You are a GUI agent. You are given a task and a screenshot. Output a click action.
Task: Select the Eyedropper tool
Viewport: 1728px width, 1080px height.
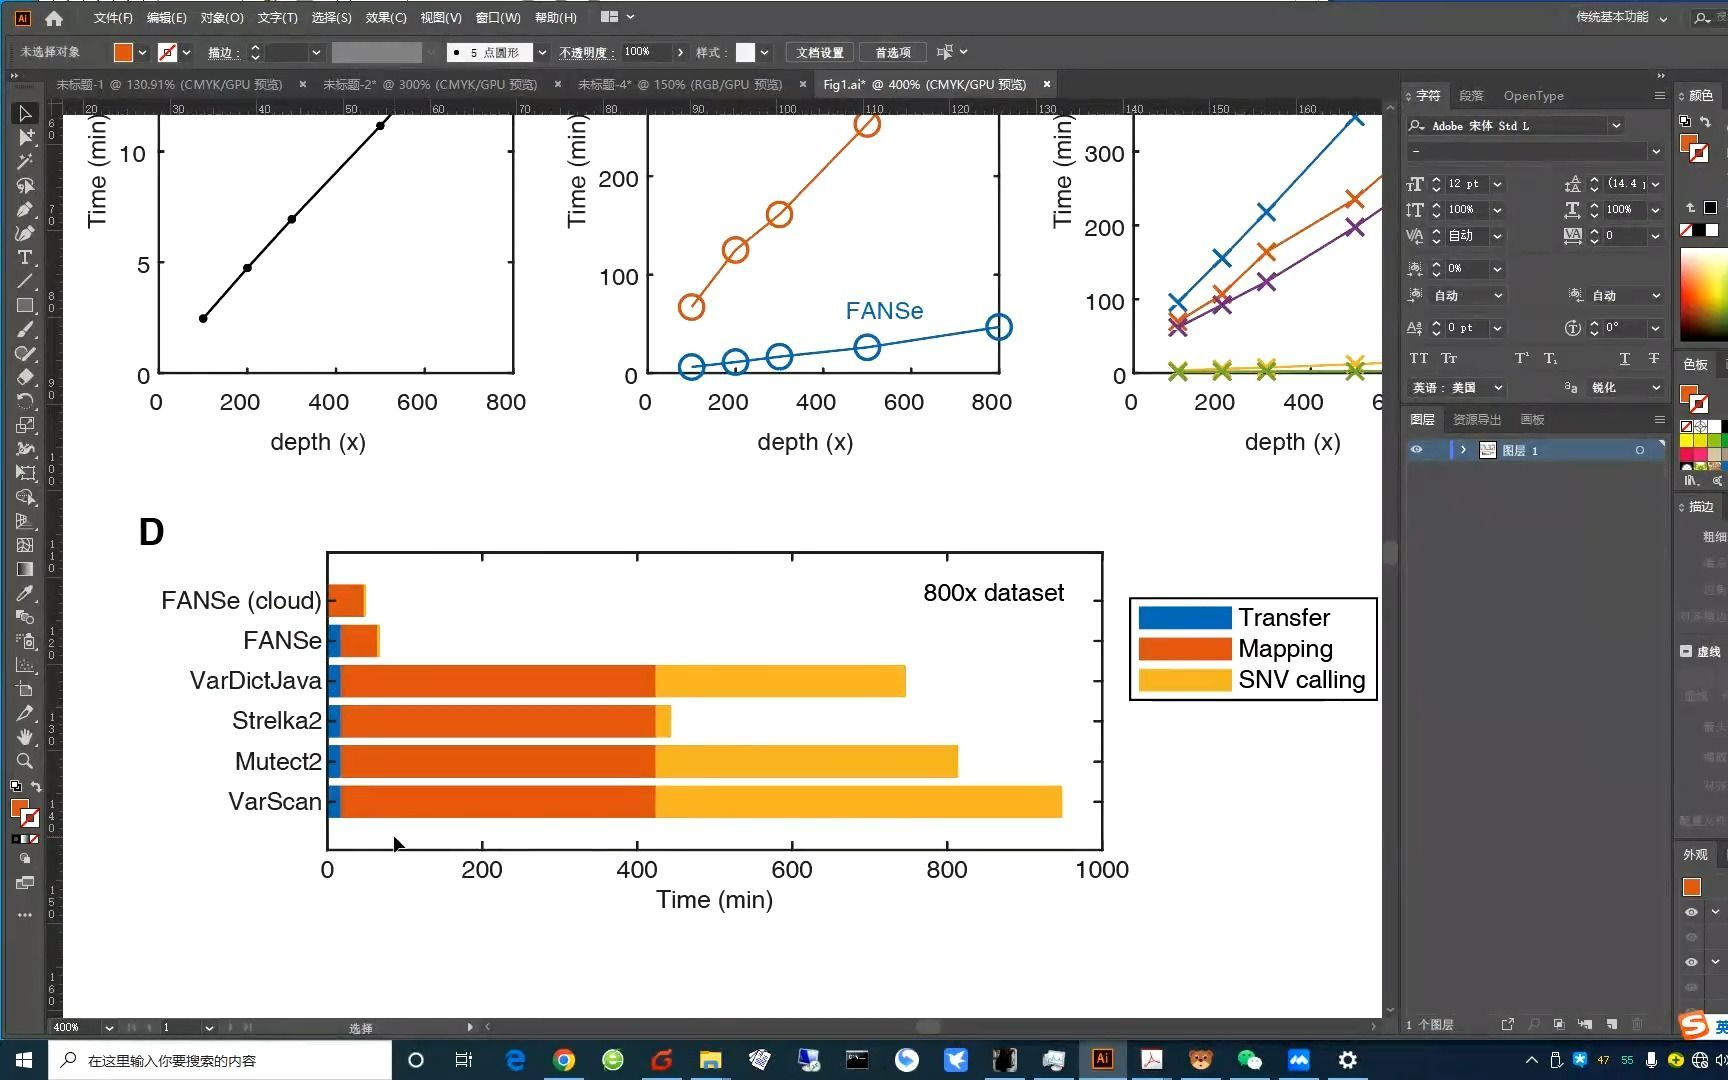[x=25, y=593]
